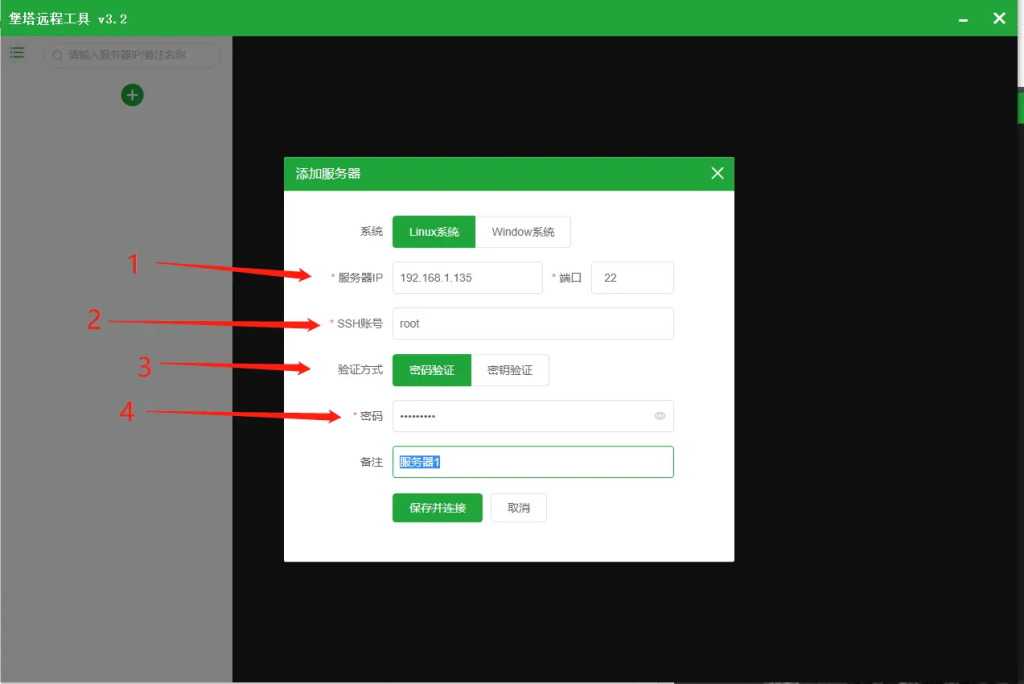
Task: Click the 端口 port input field
Action: 632,278
